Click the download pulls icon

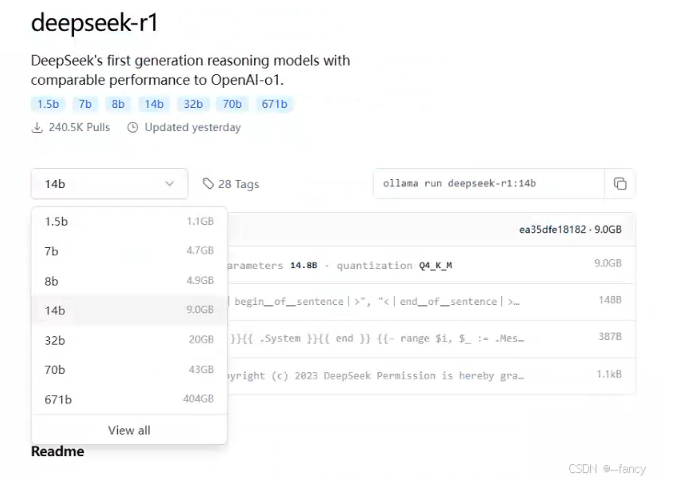click(x=37, y=128)
